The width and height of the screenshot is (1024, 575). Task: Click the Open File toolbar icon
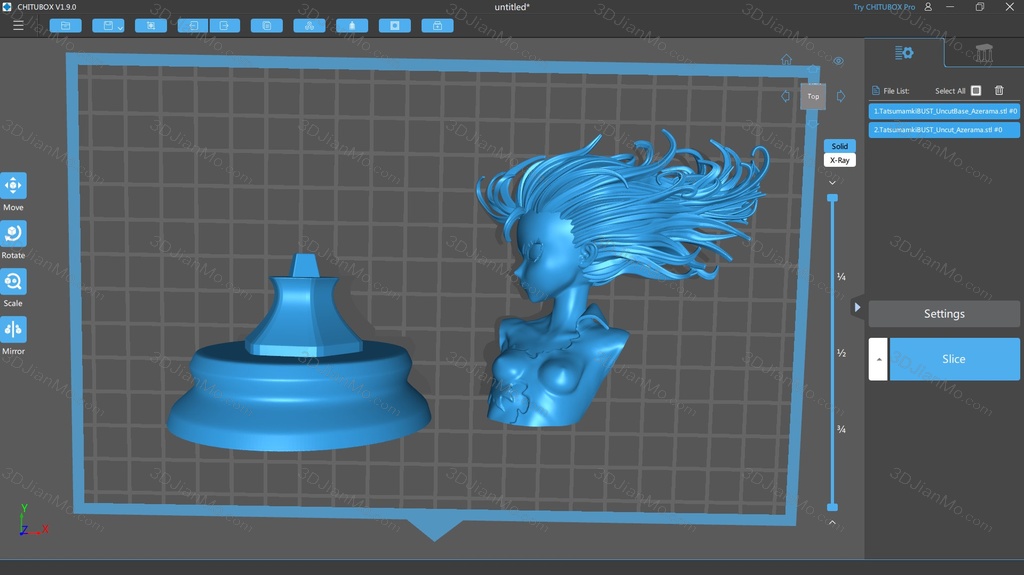coord(65,25)
